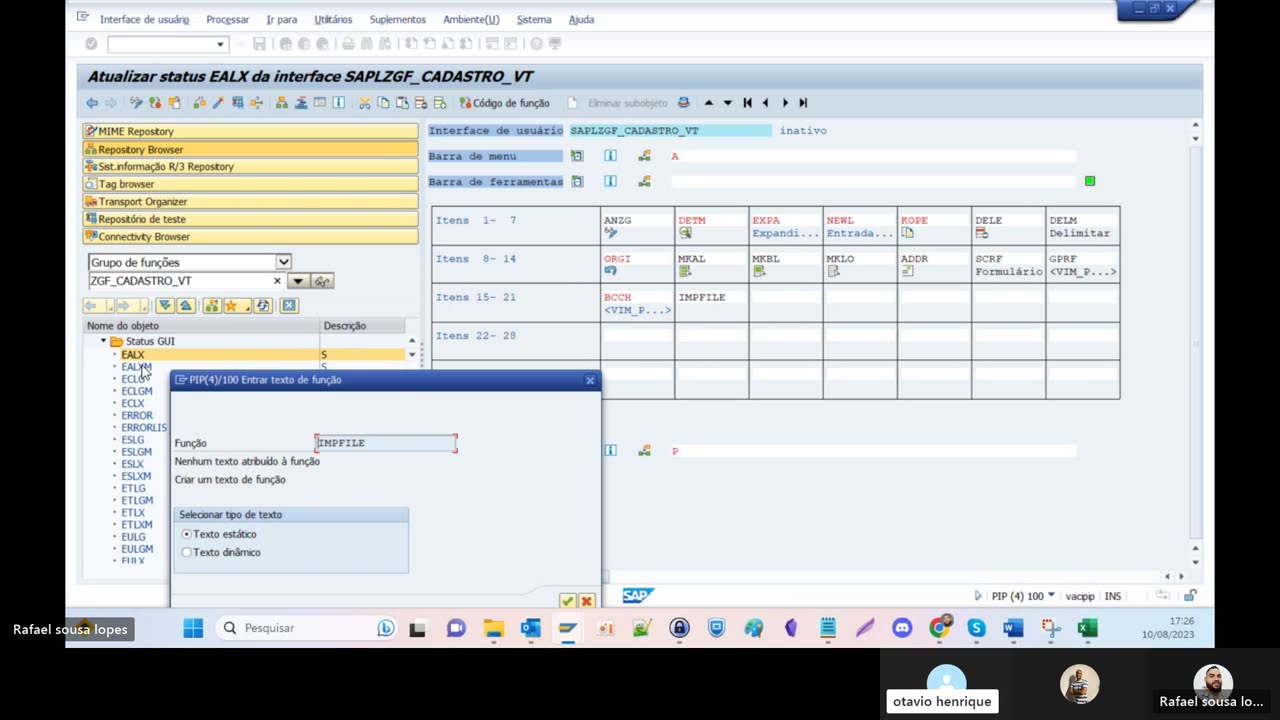This screenshot has height=720, width=1280.
Task: Open Outlook from Windows taskbar
Action: click(x=530, y=628)
